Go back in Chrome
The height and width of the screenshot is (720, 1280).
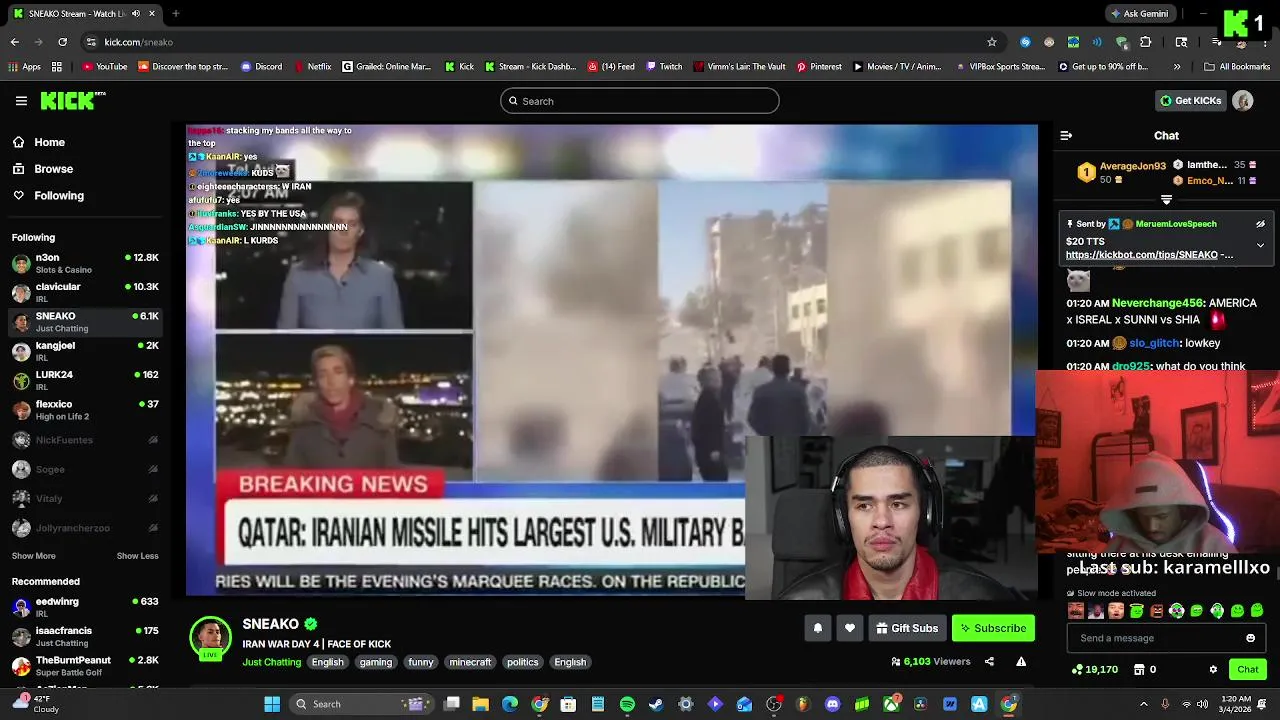click(x=14, y=42)
